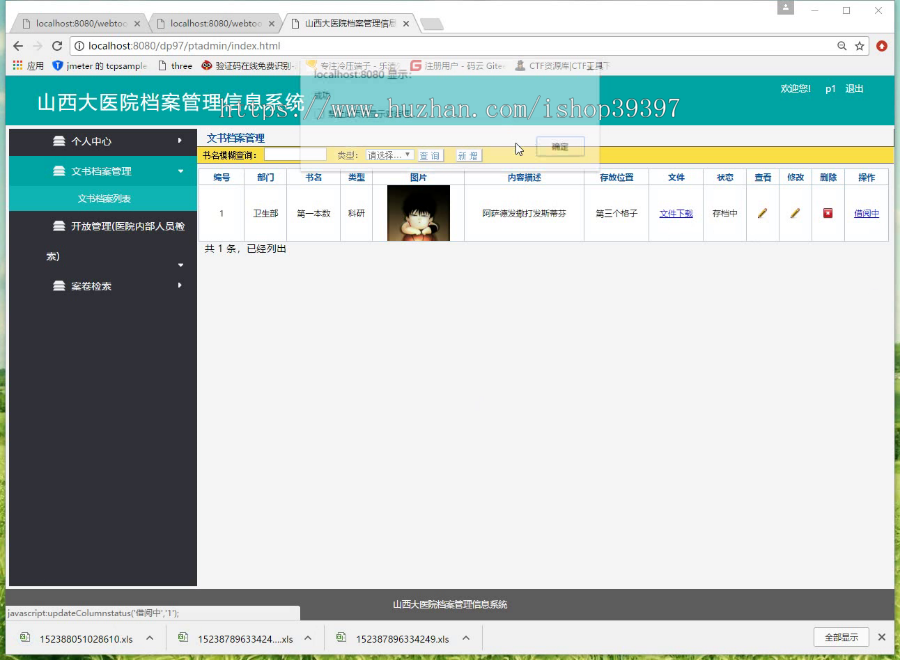Switch to the first localhost:8080/webtoo tab

(x=79, y=24)
